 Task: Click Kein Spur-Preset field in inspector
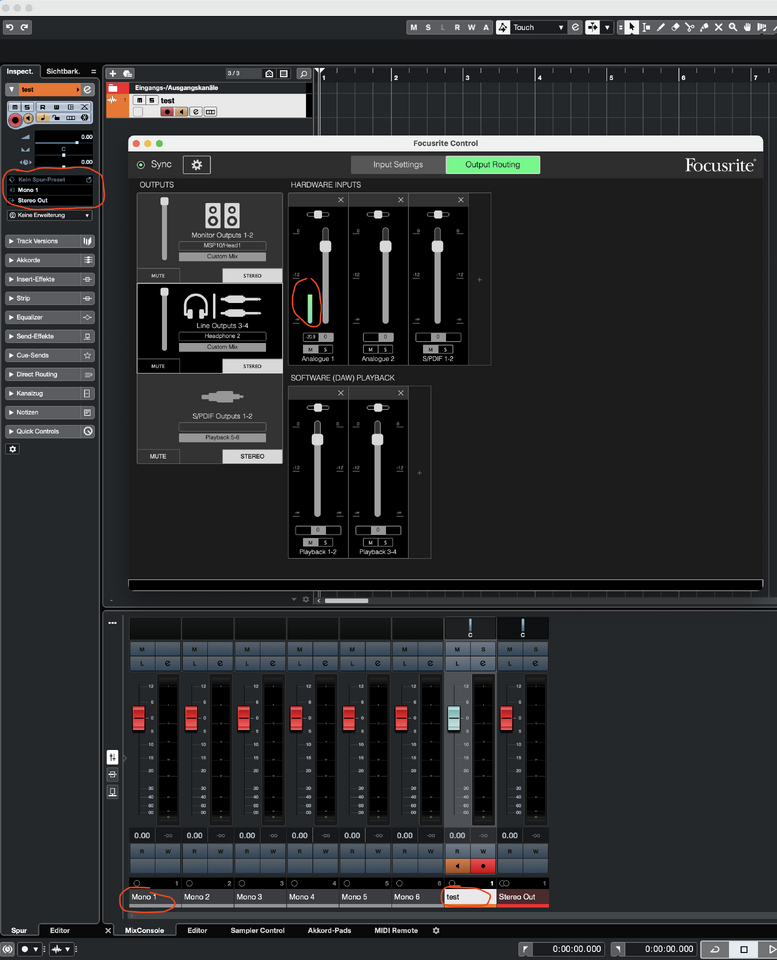50,179
